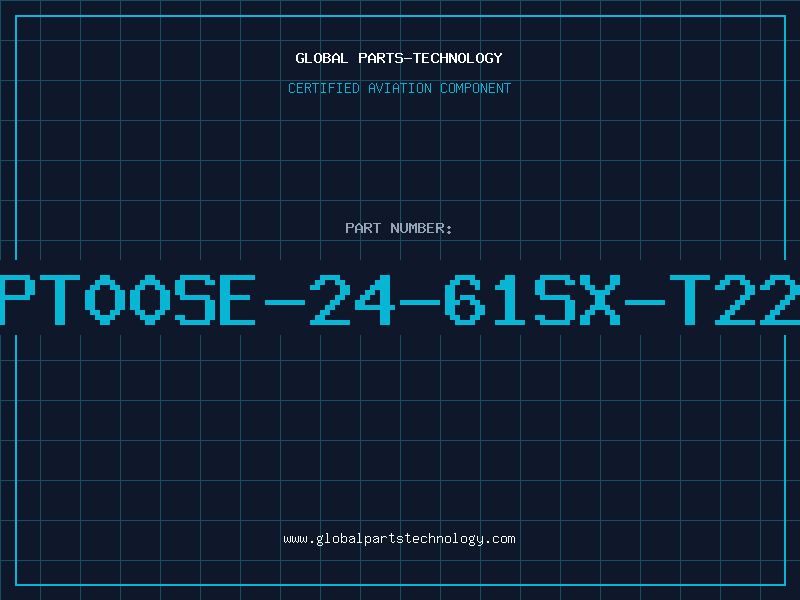Click the PART NUMBER: label

(399, 228)
